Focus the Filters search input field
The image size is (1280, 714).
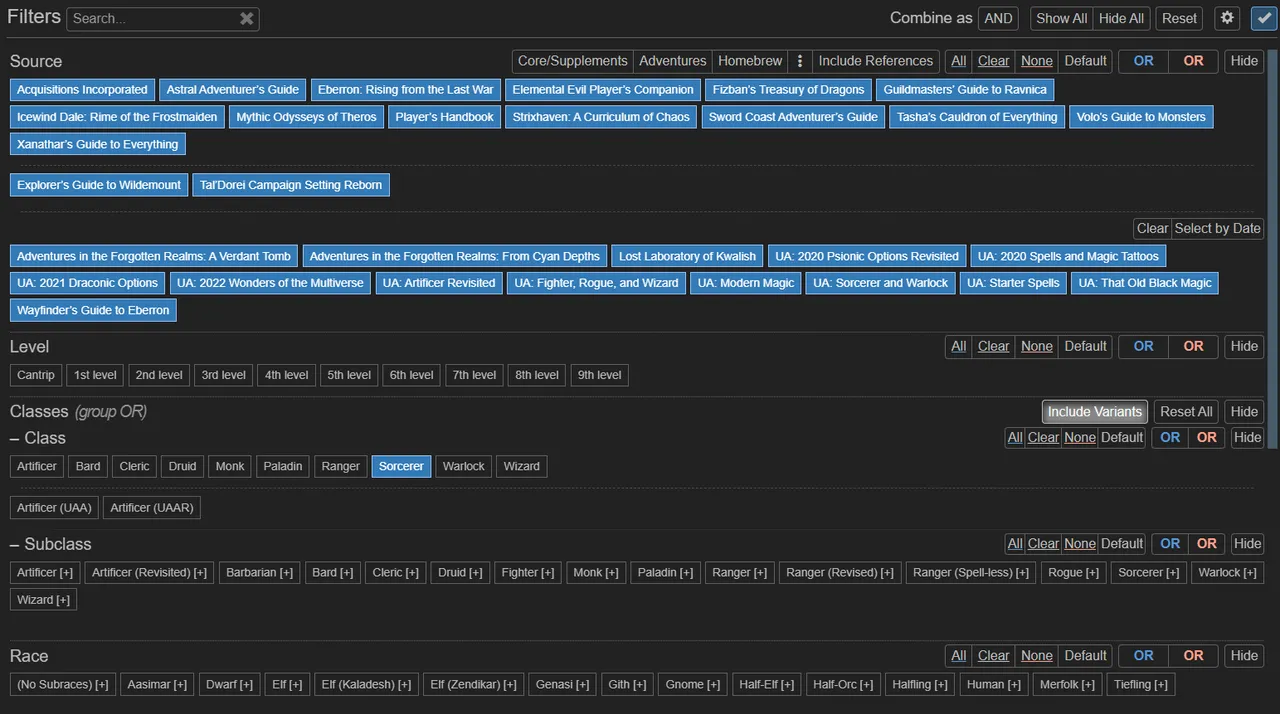click(x=150, y=18)
